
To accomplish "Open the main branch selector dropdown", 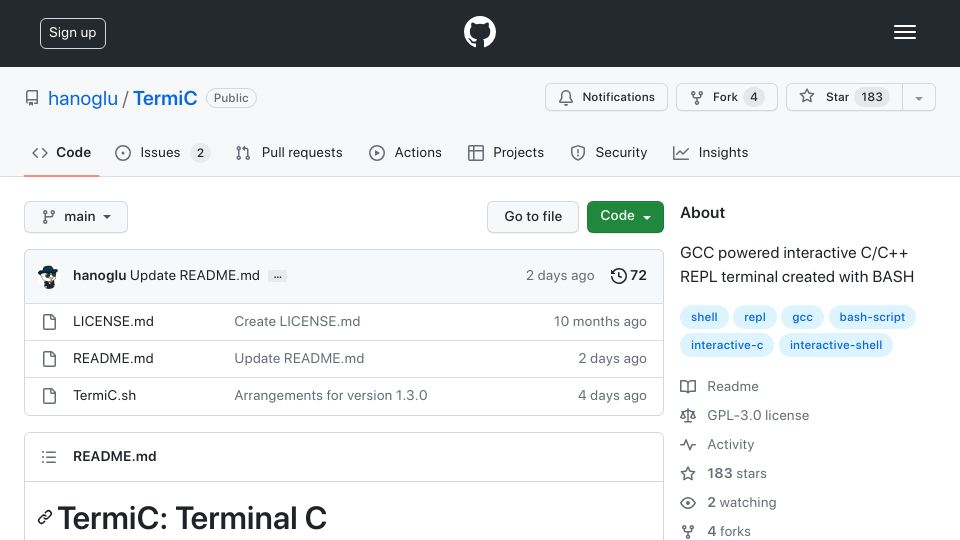I will [x=76, y=217].
